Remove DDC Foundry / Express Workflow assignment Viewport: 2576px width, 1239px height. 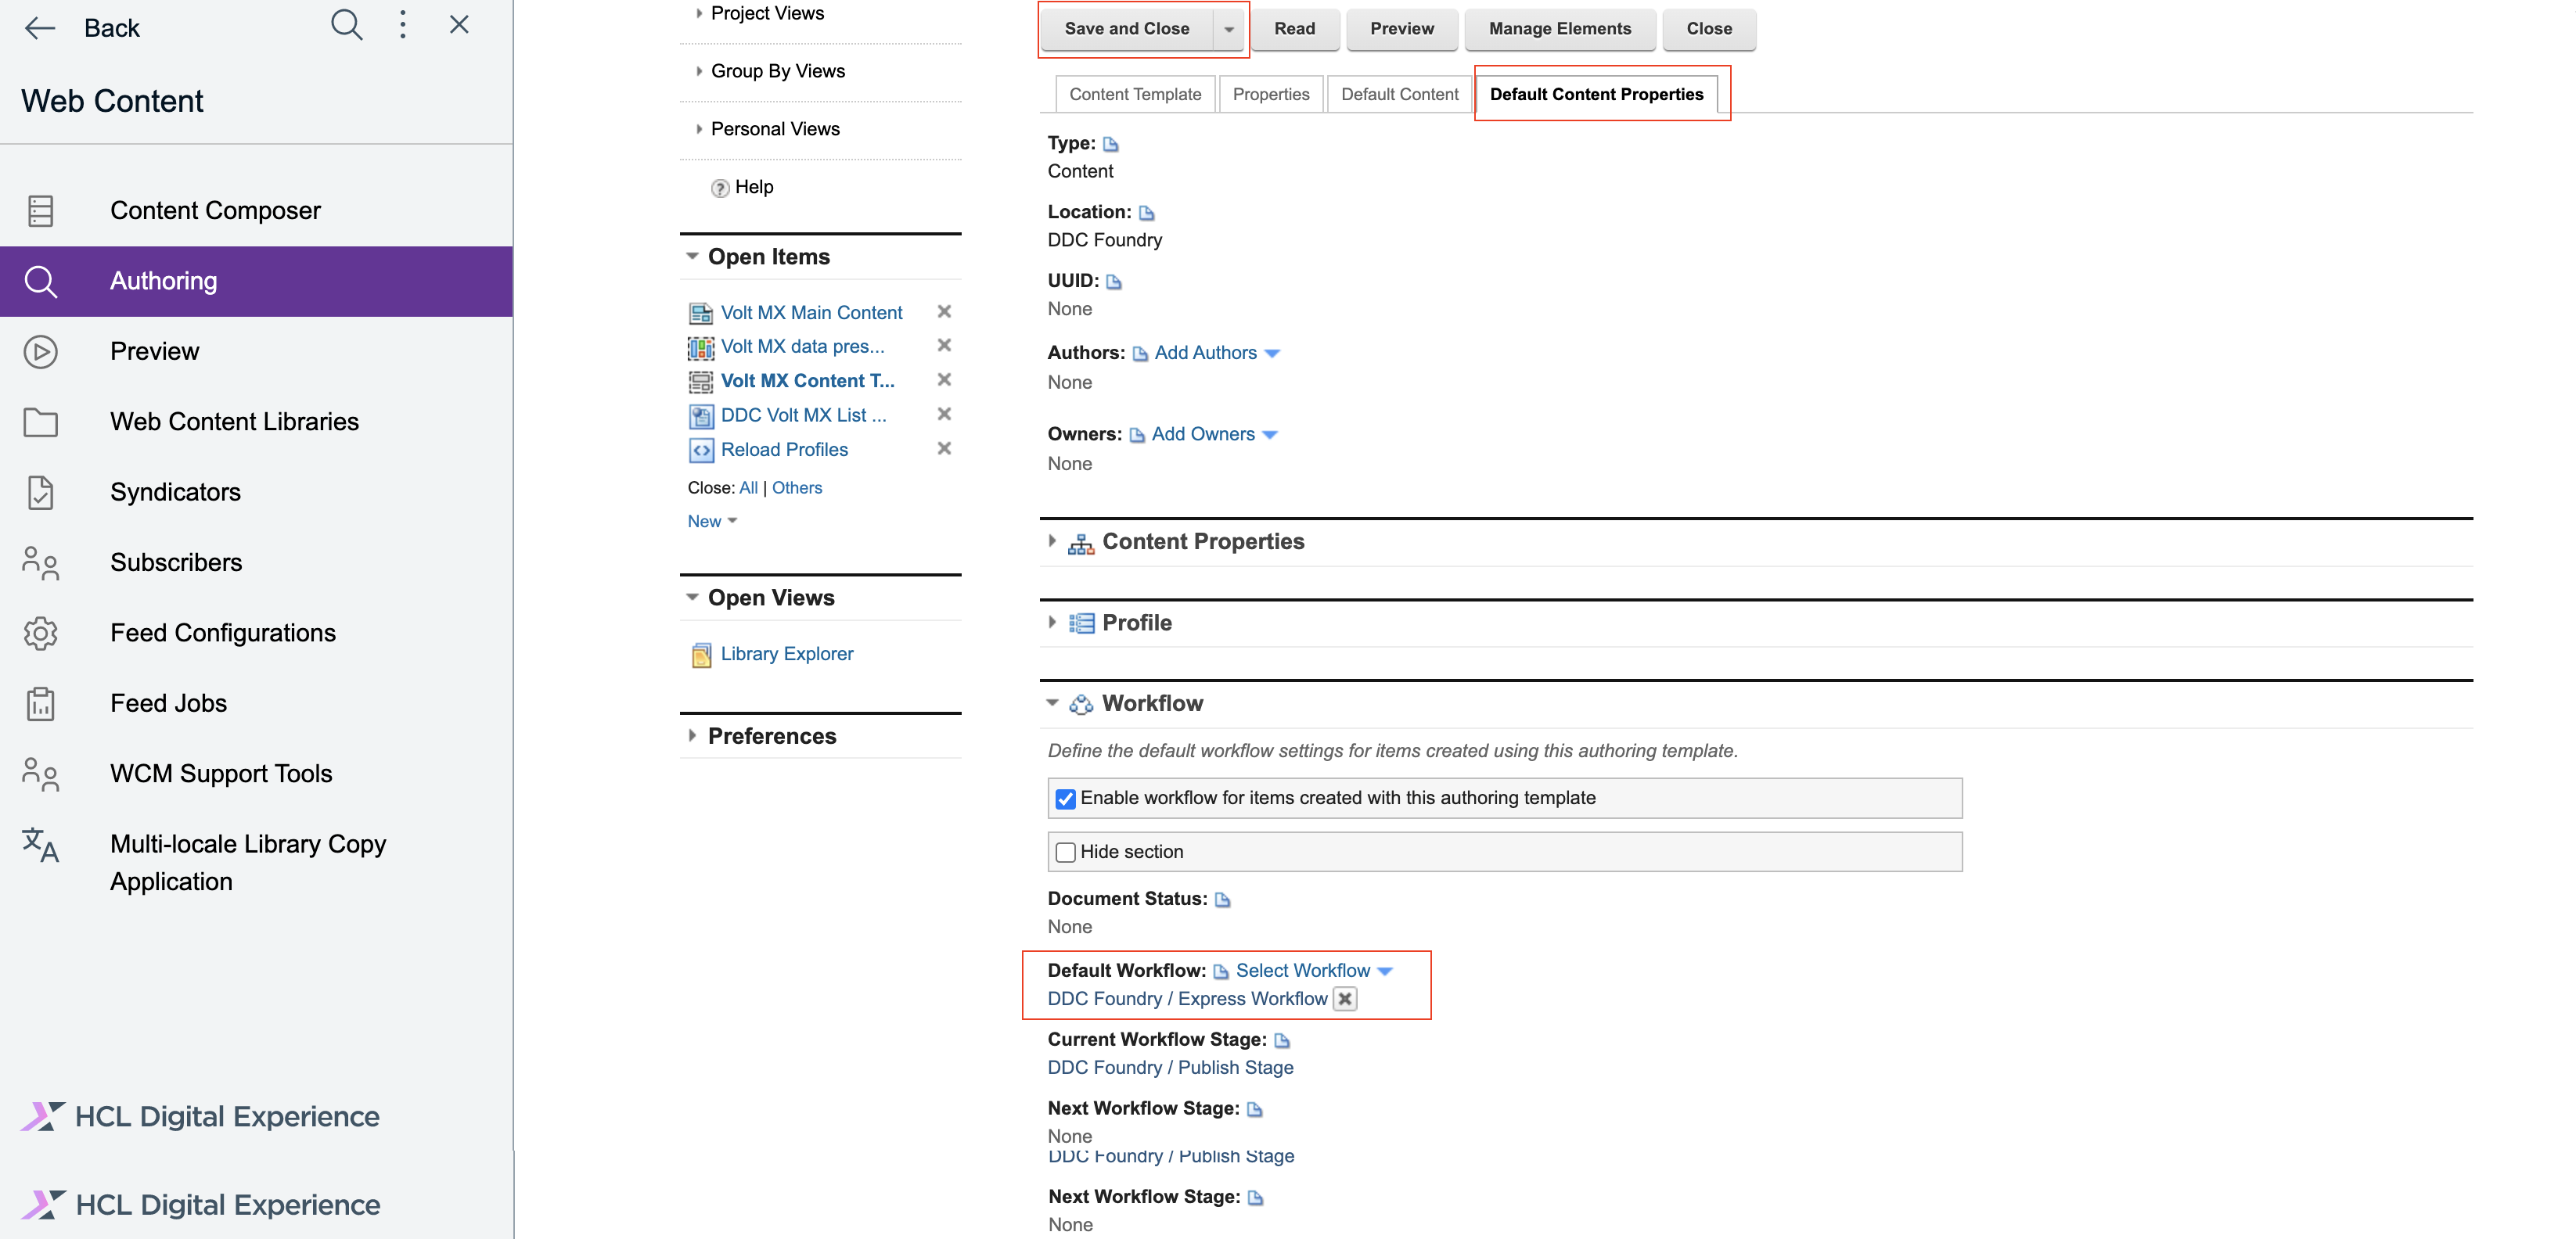[1345, 999]
